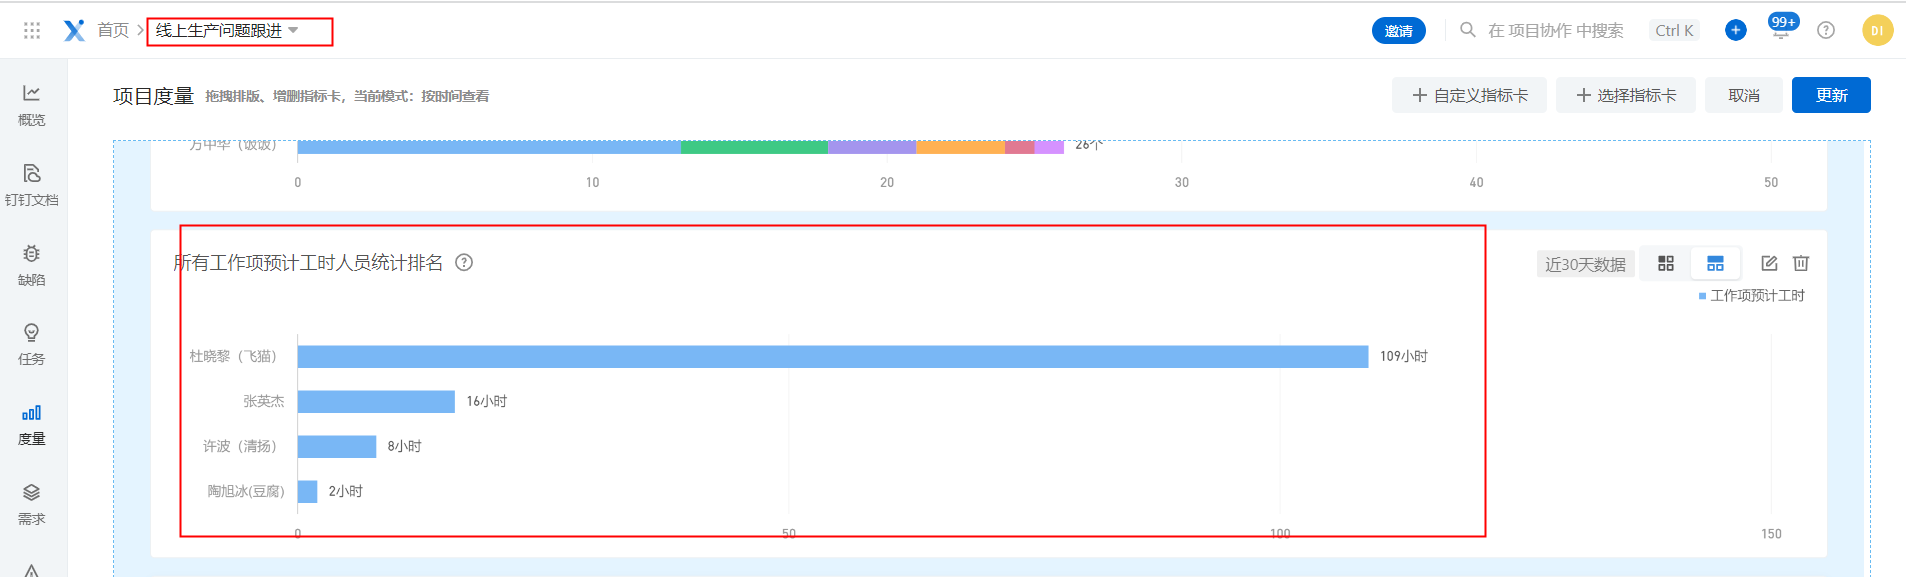Screen dimensions: 1906x577
Task: Click the card title 所有工作项预计工时人员统计排名
Action: click(308, 262)
